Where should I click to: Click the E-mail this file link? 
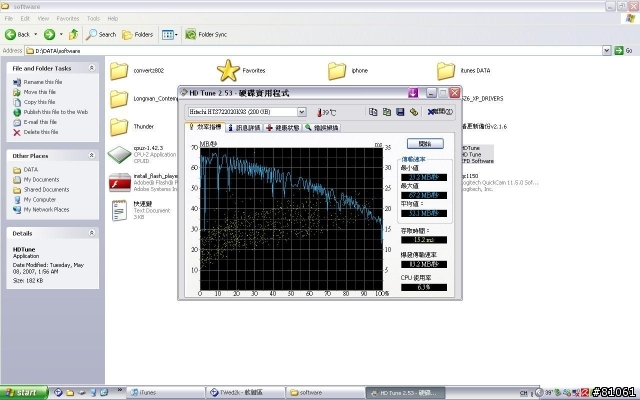[40, 122]
